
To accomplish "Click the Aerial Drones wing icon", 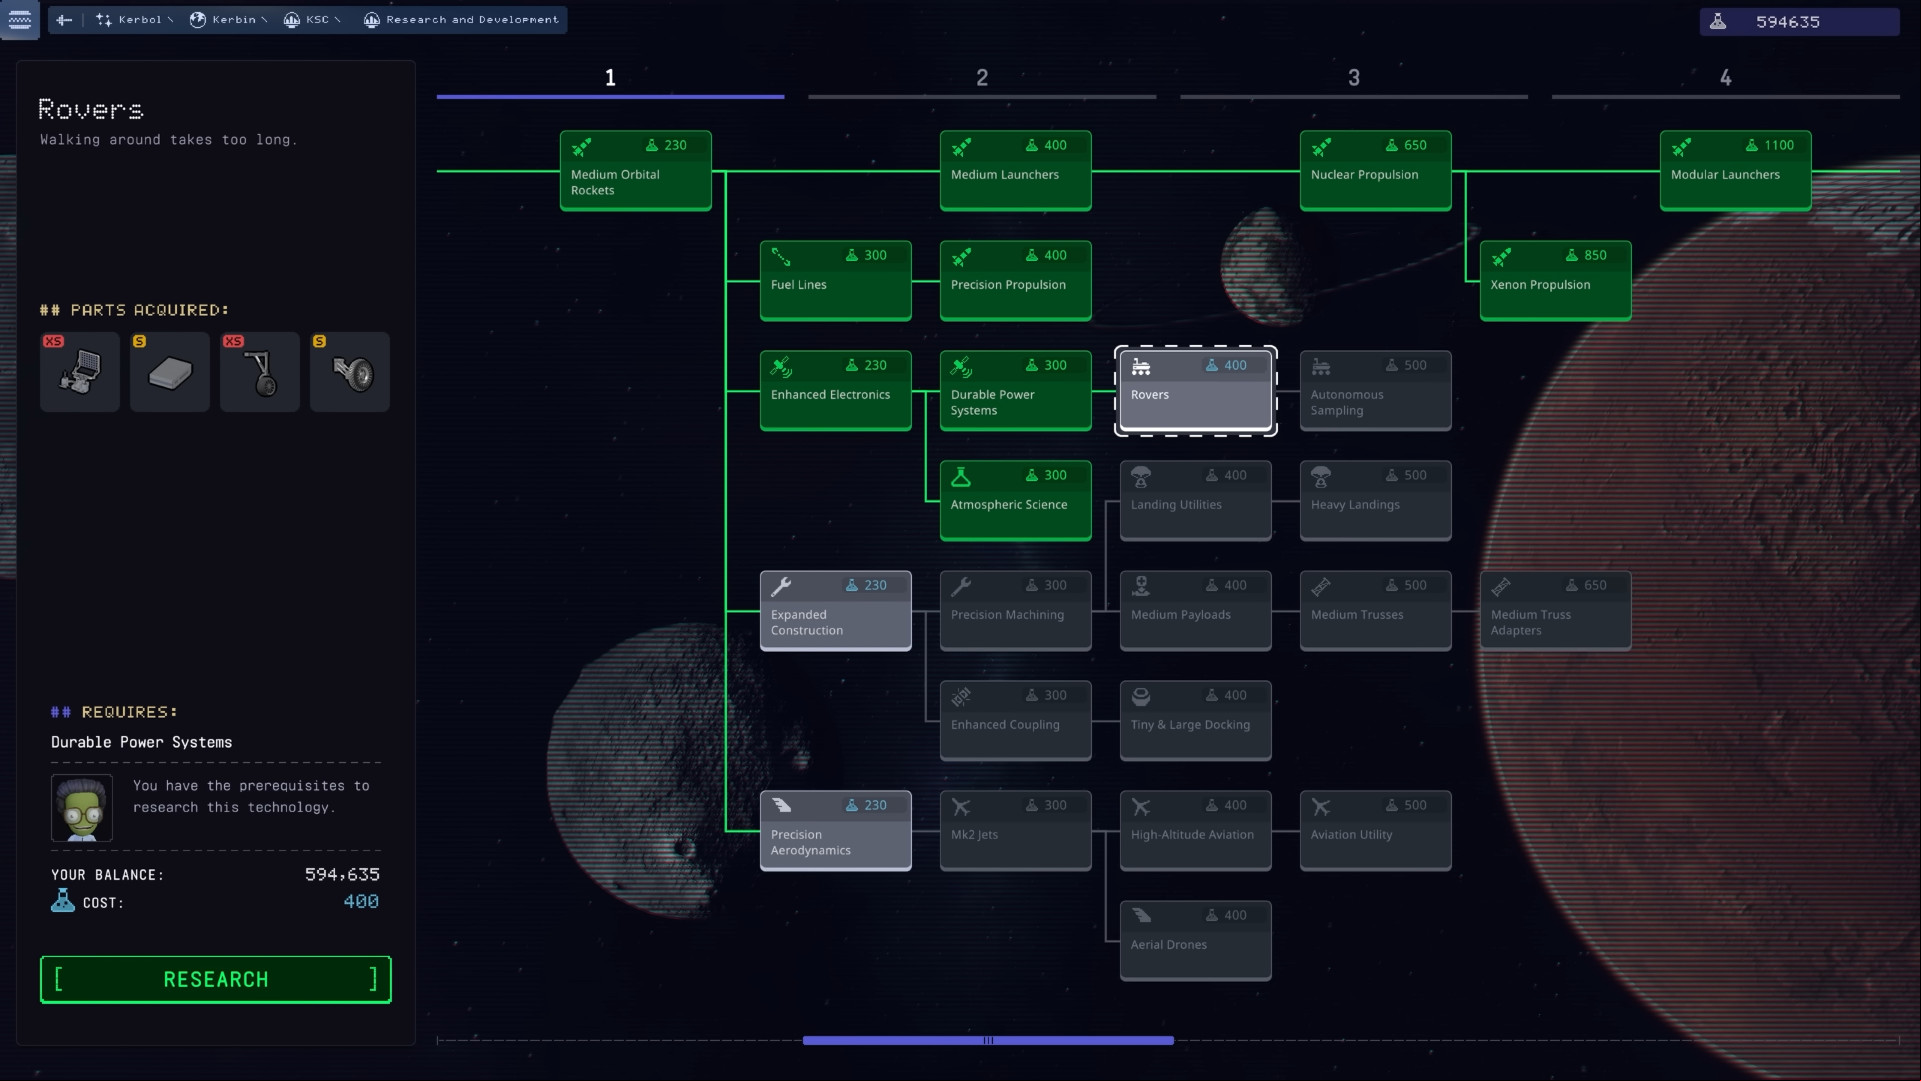I will click(1141, 916).
